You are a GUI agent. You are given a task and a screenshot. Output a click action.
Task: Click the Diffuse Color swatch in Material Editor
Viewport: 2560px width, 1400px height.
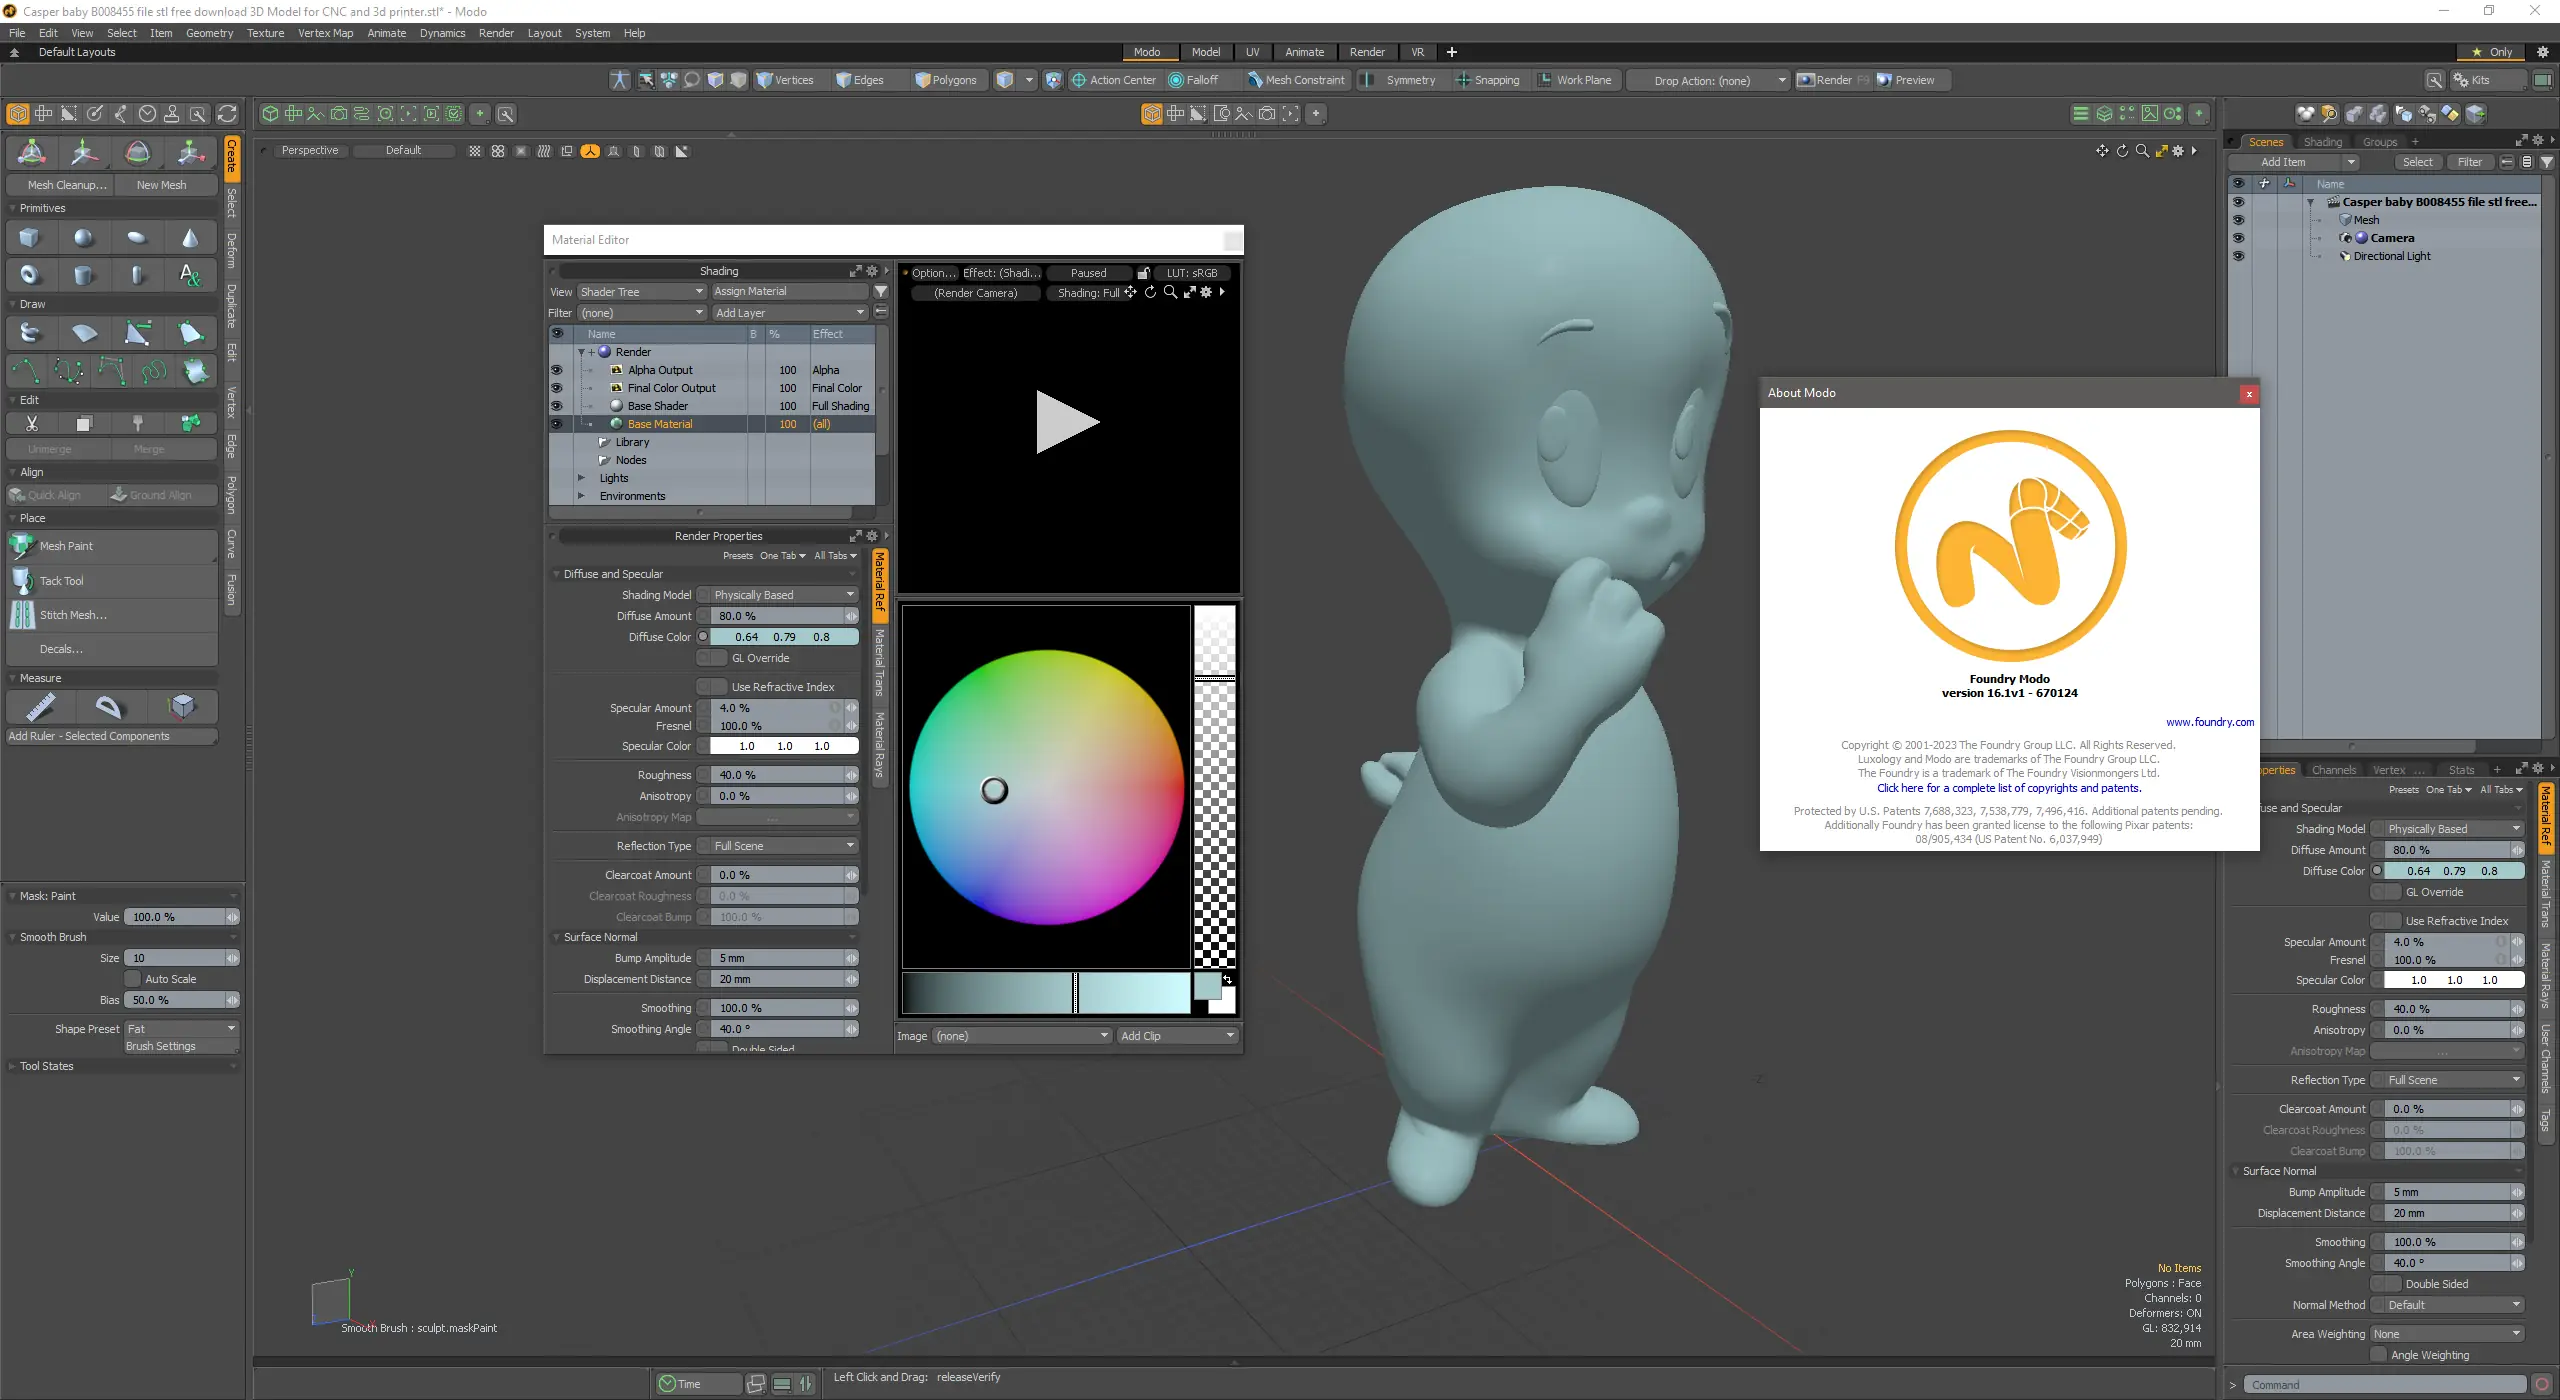(x=784, y=637)
